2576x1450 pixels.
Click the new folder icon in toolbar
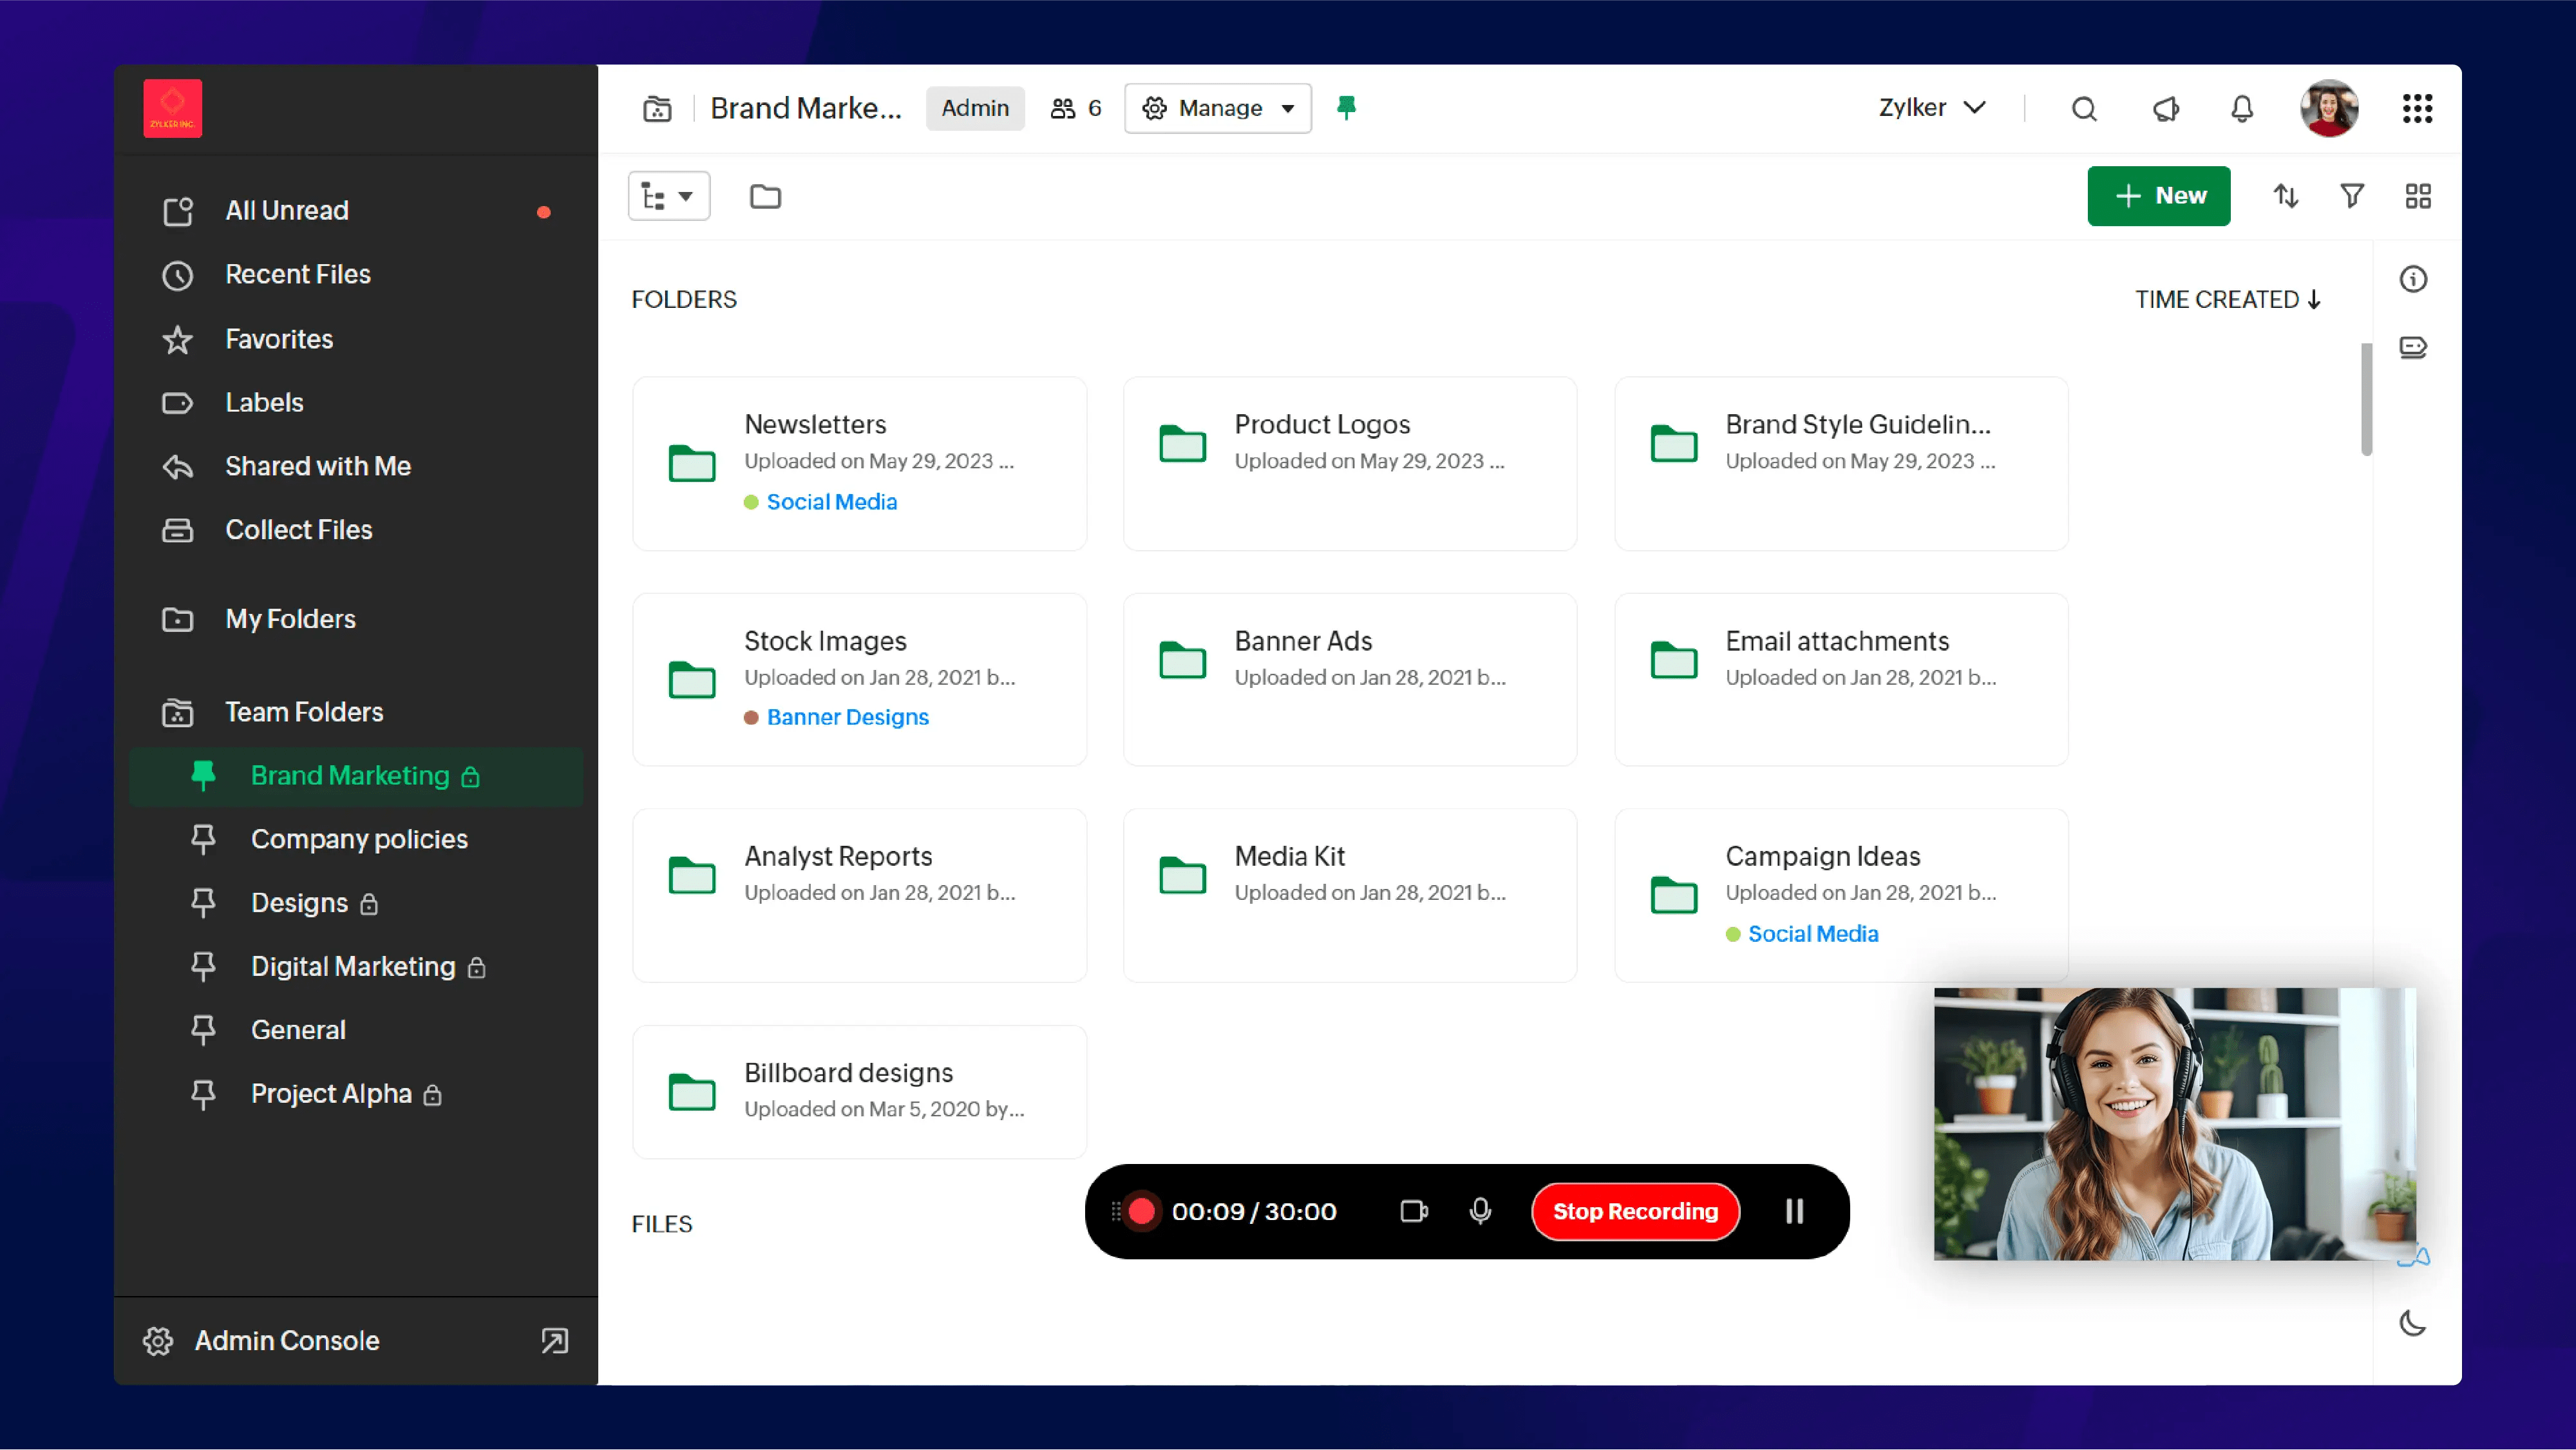765,196
